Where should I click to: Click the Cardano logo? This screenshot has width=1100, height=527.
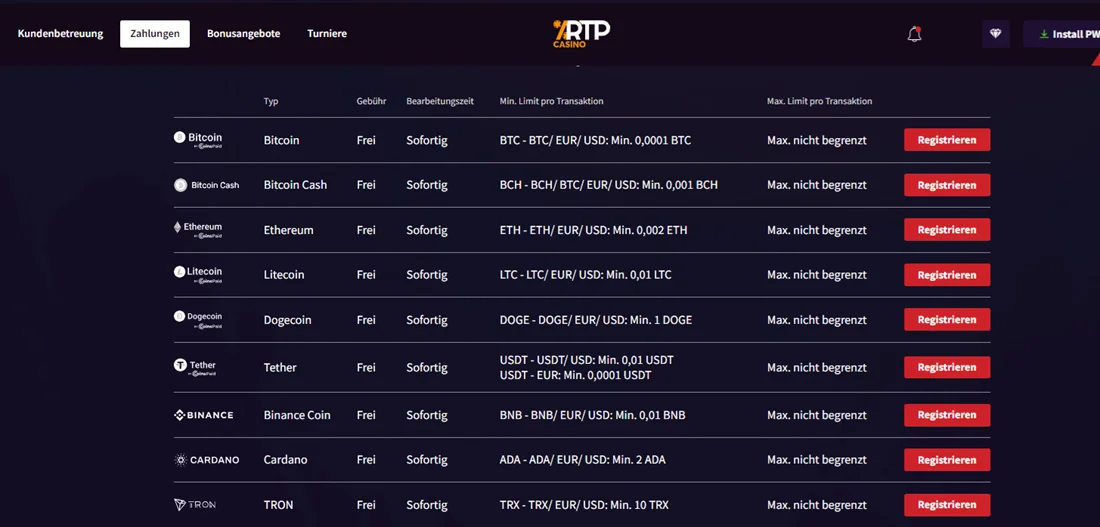pos(207,460)
